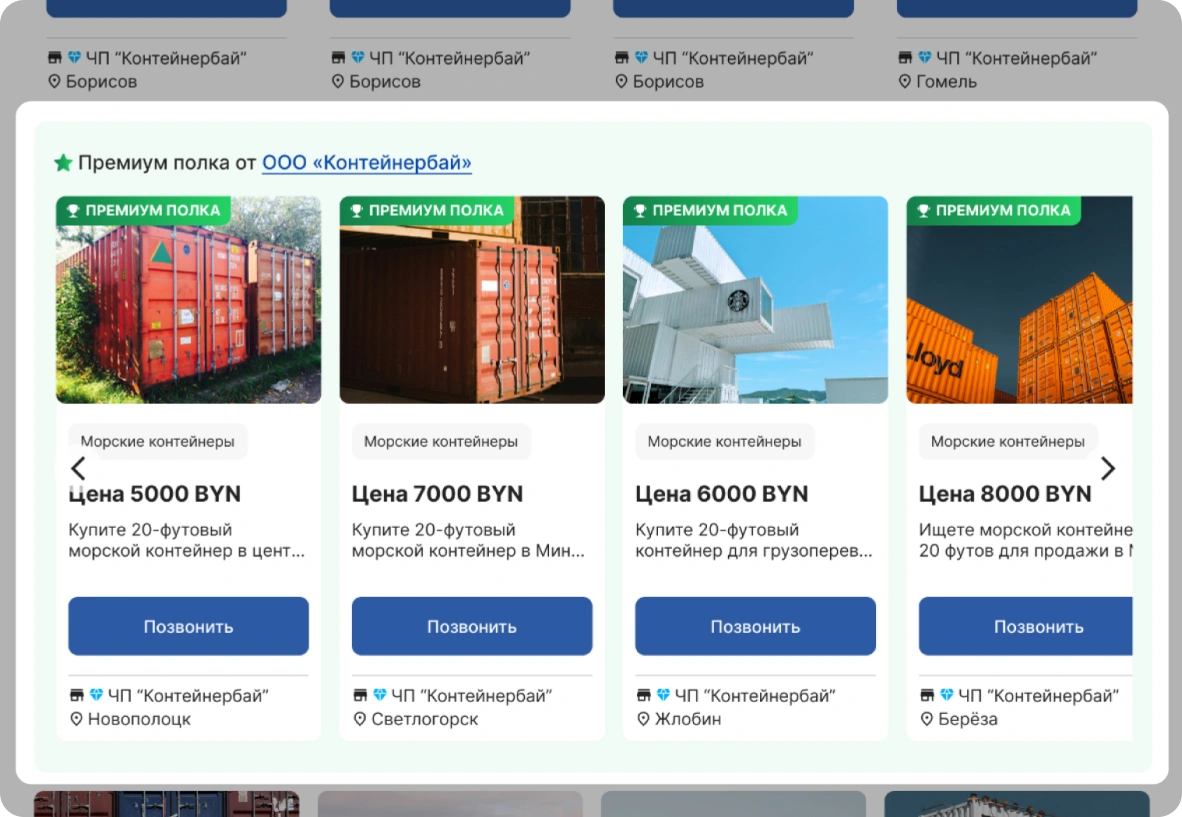Select Морские контейнеры tag on the 7000 BYN card
The image size is (1182, 817).
(441, 441)
